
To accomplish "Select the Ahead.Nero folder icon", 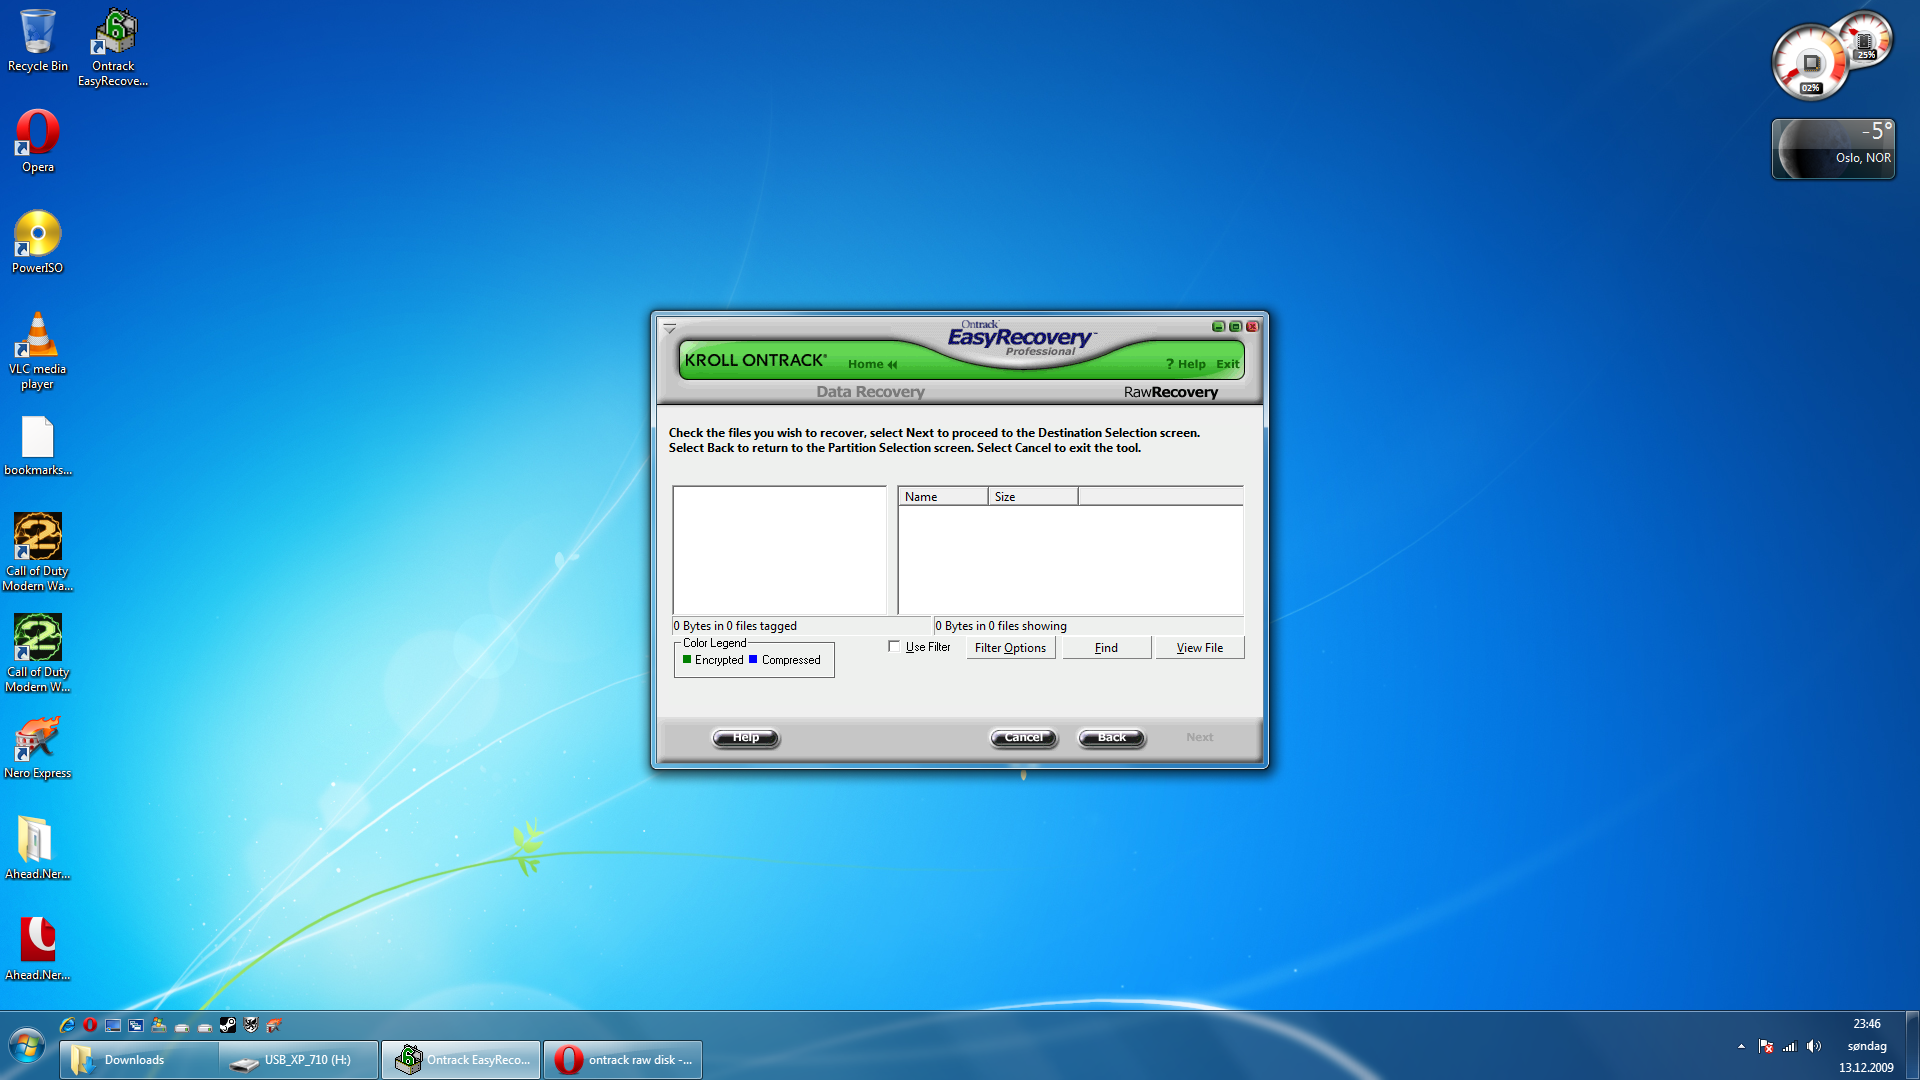I will pyautogui.click(x=37, y=848).
